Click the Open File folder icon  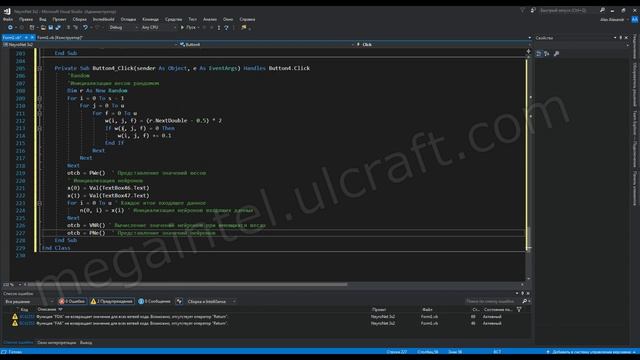coord(43,27)
